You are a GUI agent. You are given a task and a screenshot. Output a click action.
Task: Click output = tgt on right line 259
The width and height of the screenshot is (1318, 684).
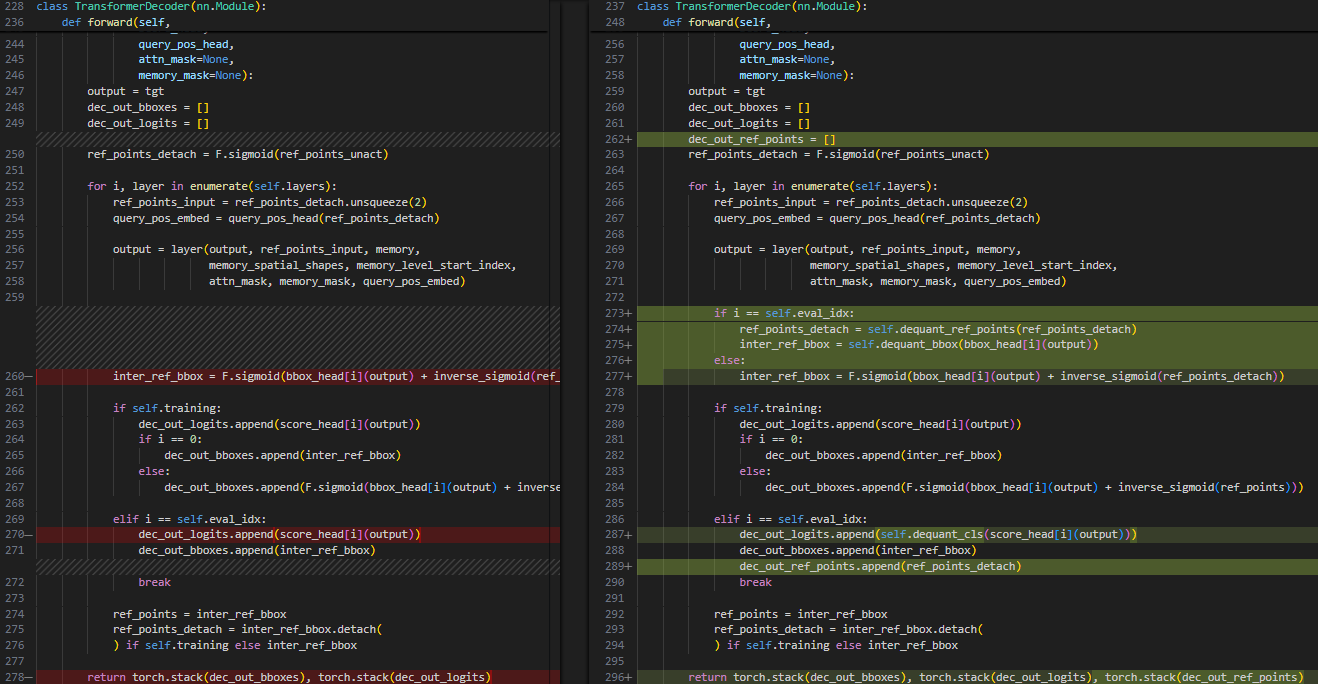pyautogui.click(x=726, y=91)
